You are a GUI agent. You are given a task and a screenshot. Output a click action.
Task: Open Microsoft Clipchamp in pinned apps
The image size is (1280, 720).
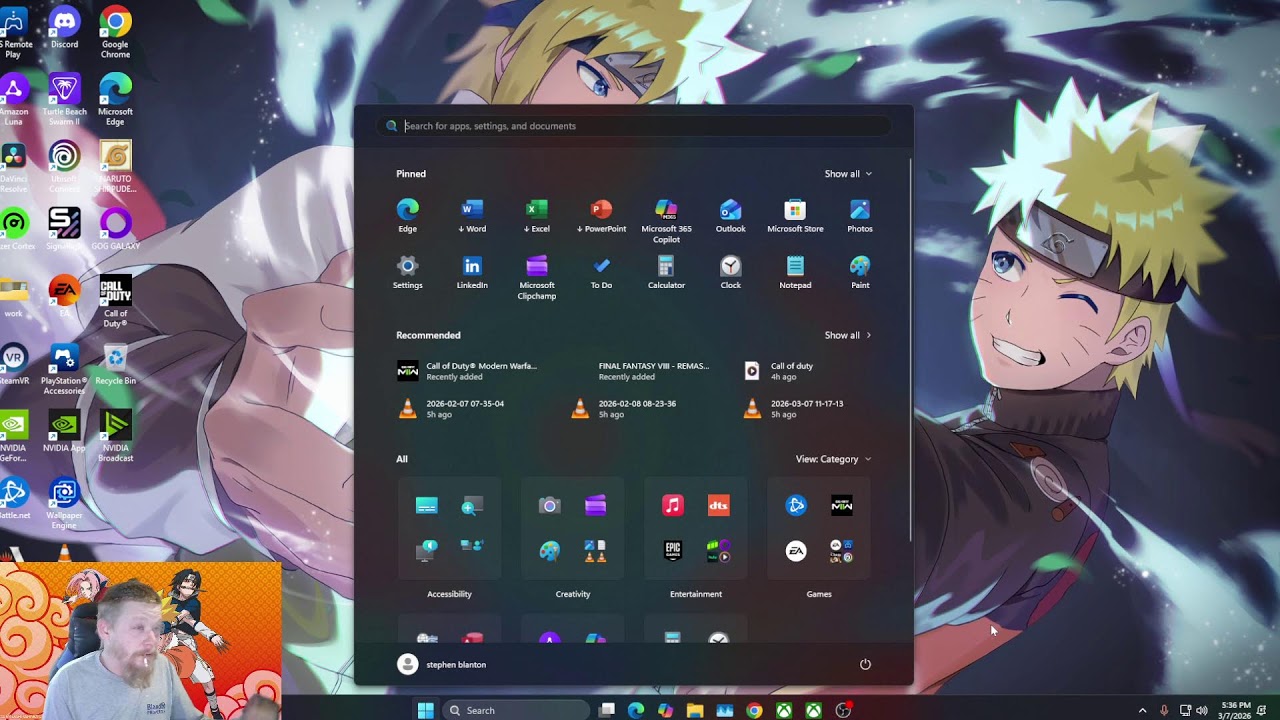click(x=537, y=277)
